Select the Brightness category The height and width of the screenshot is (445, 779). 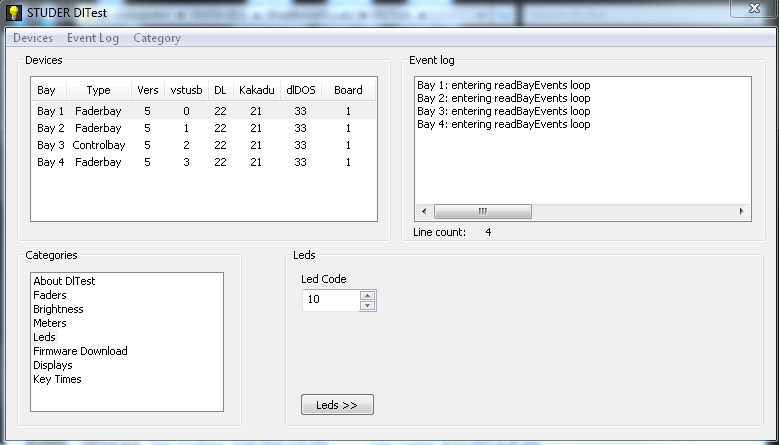[58, 309]
